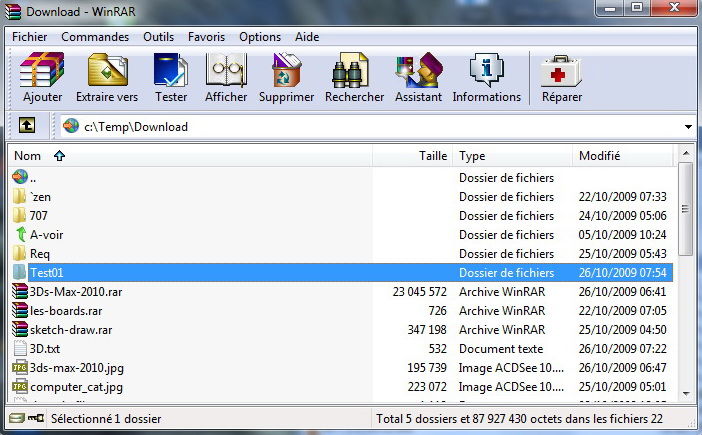The width and height of the screenshot is (702, 435).
Task: Click the scrollbar down arrow
Action: pyautogui.click(x=685, y=393)
